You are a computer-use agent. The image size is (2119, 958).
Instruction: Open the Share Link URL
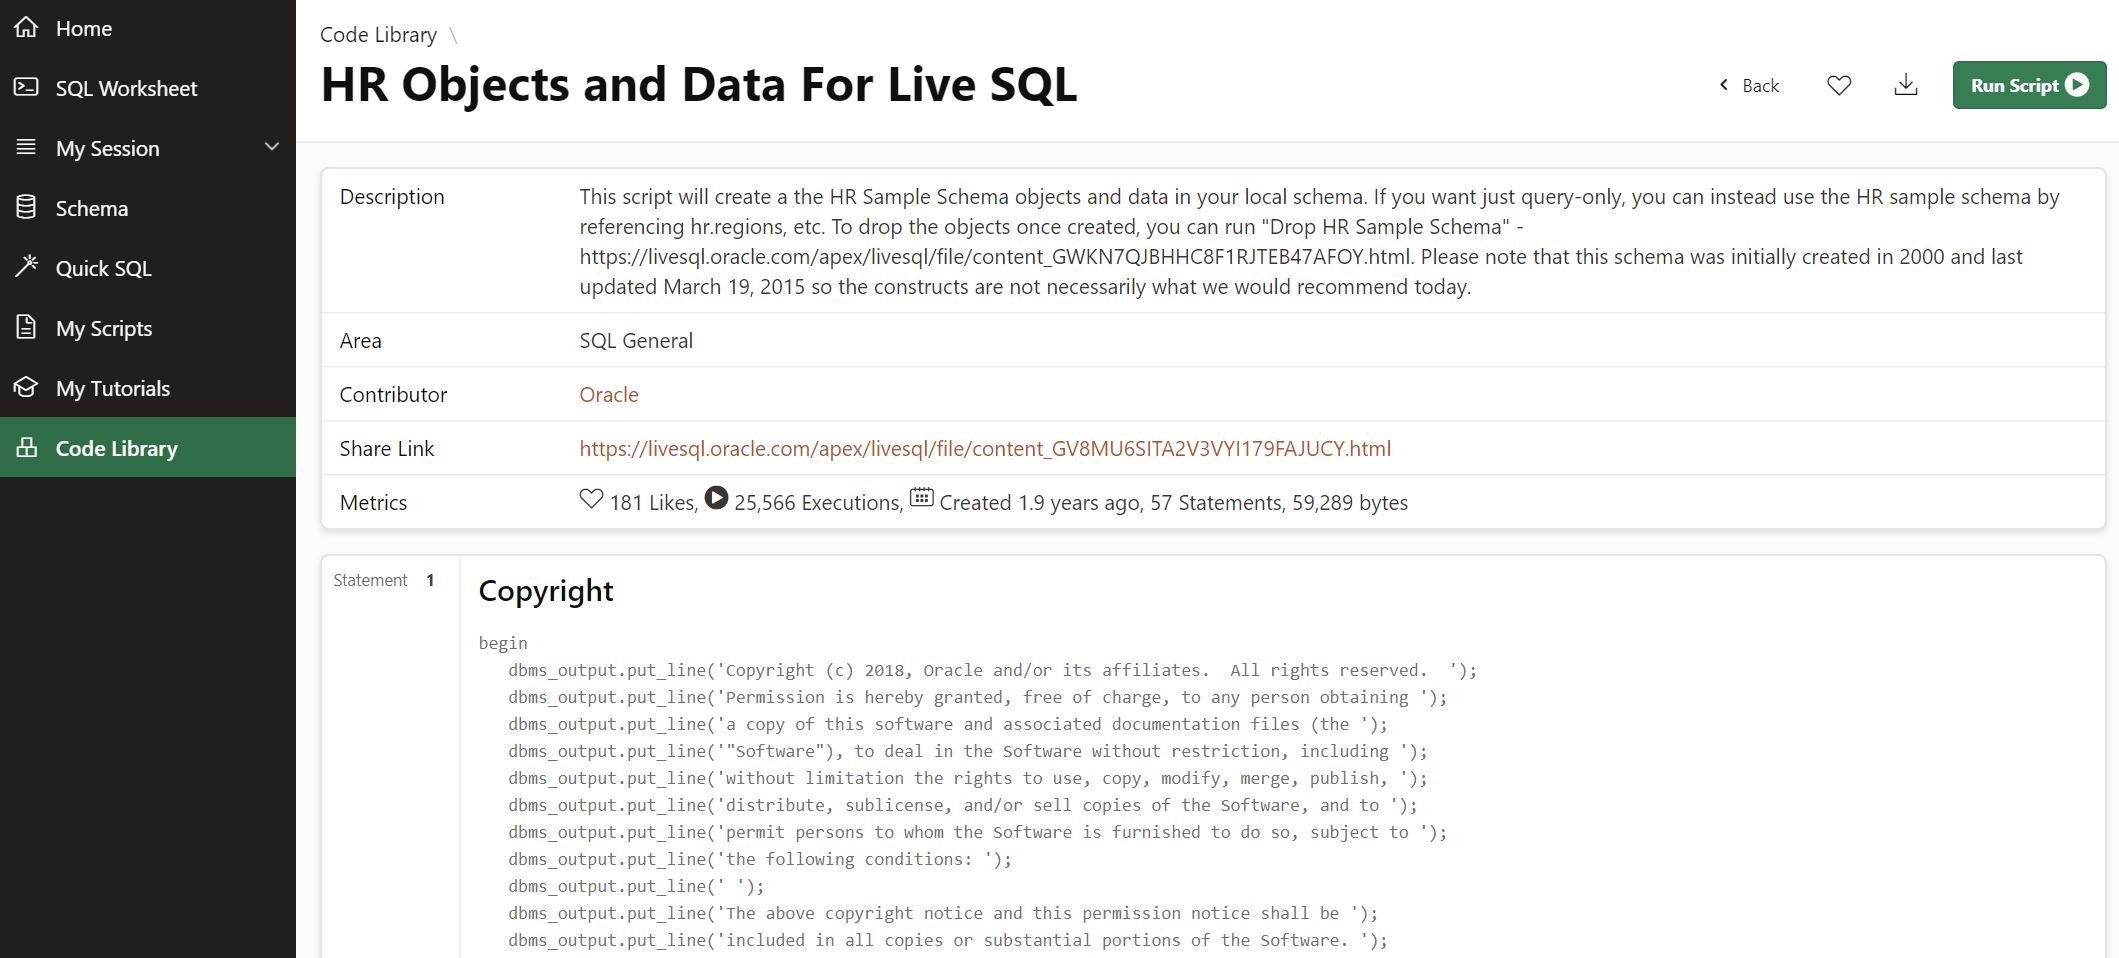click(985, 448)
